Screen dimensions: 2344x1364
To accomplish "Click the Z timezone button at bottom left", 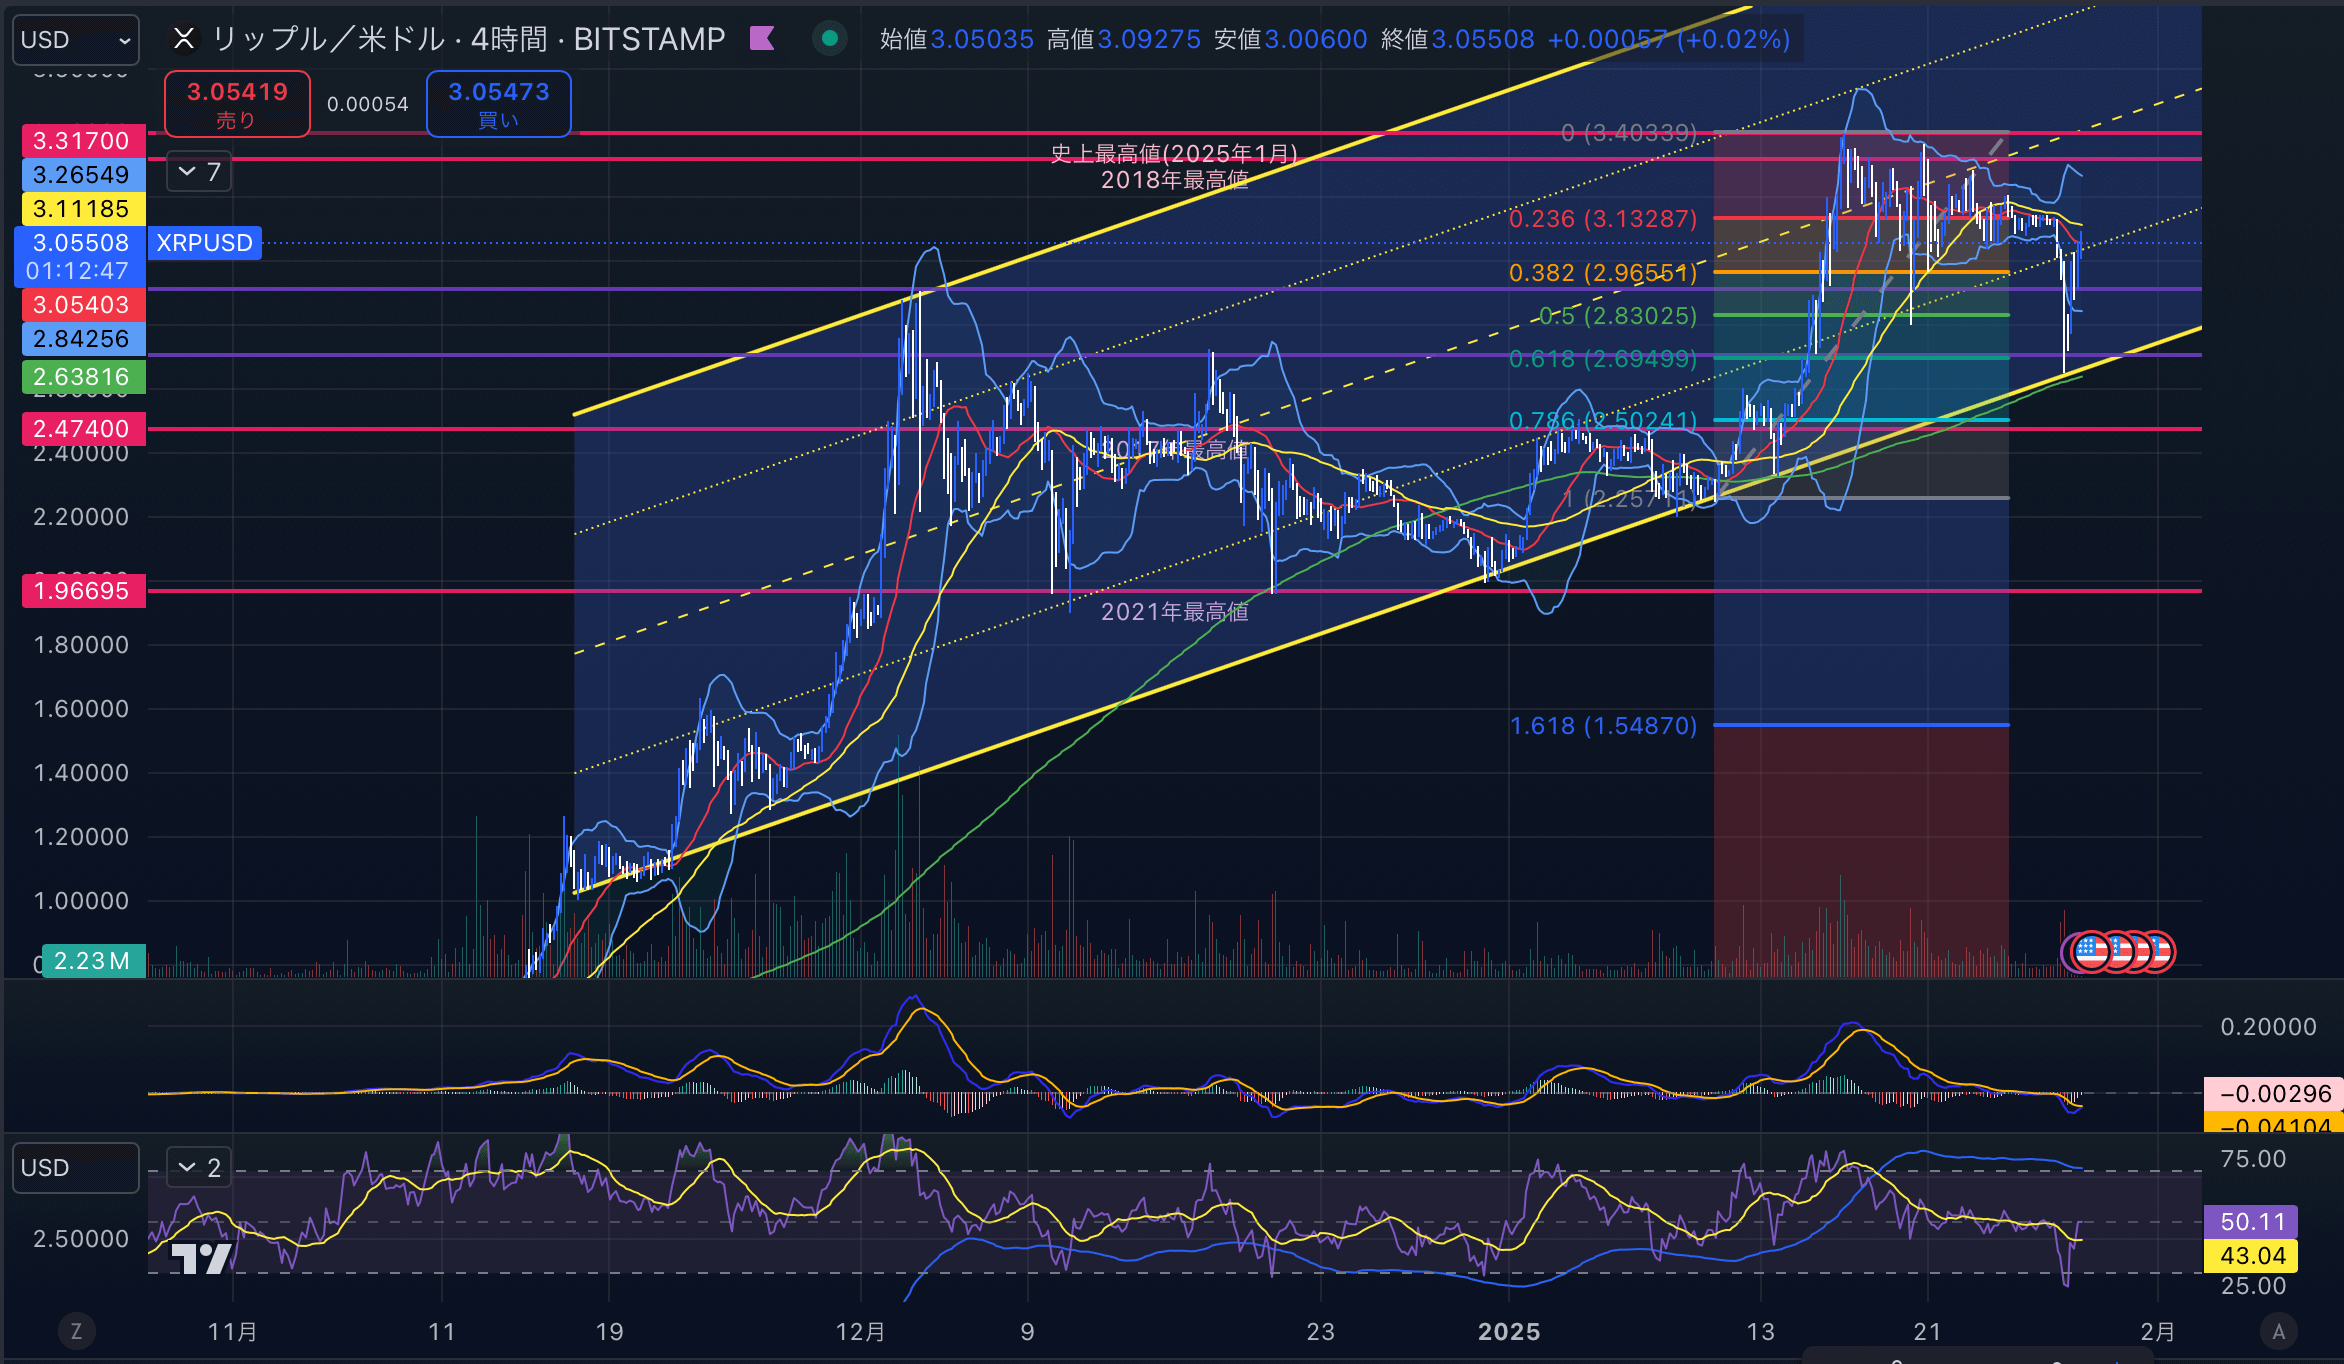I will pos(76,1331).
